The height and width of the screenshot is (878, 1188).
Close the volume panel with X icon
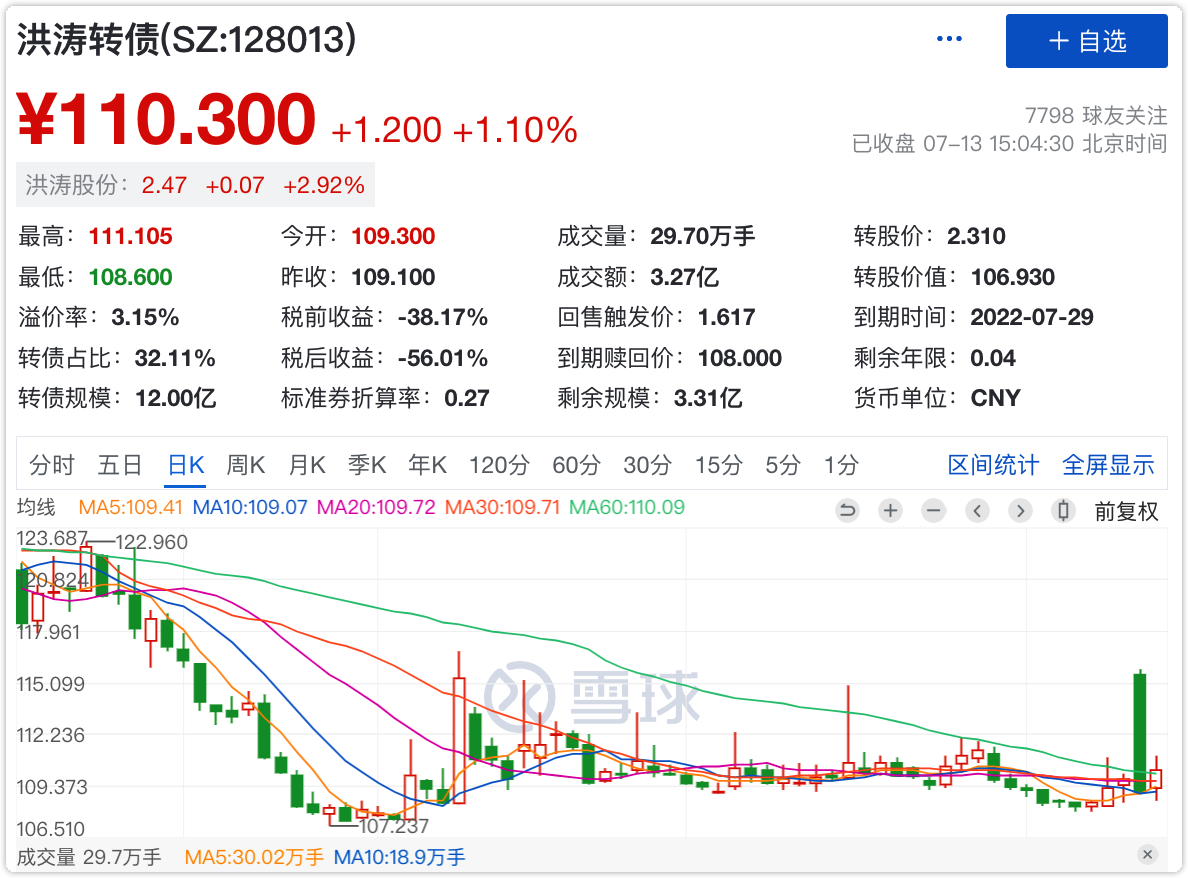click(1147, 854)
